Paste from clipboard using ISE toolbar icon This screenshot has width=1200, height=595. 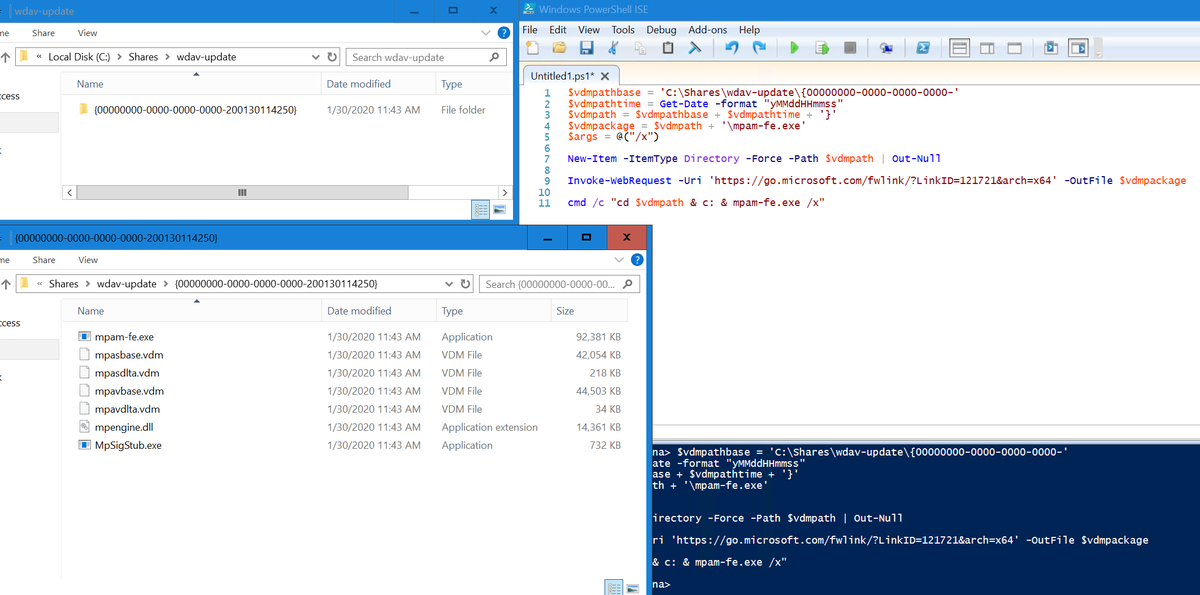coord(668,48)
